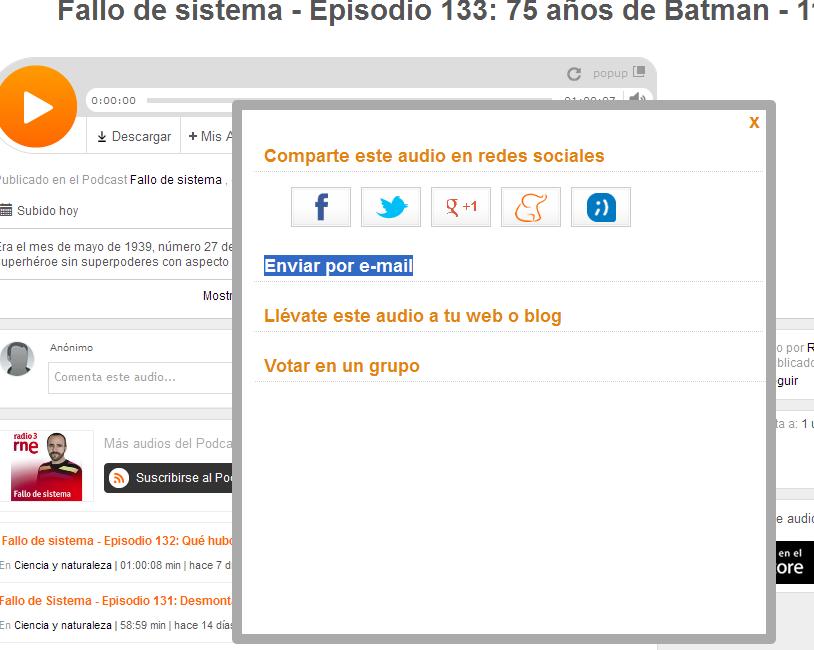Screen dimensions: 814x650
Task: Click the Google +1 share button
Action: click(x=461, y=207)
